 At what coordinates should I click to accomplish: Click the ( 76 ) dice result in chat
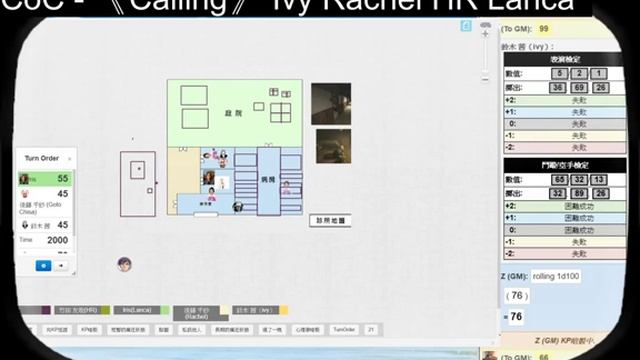(x=517, y=296)
